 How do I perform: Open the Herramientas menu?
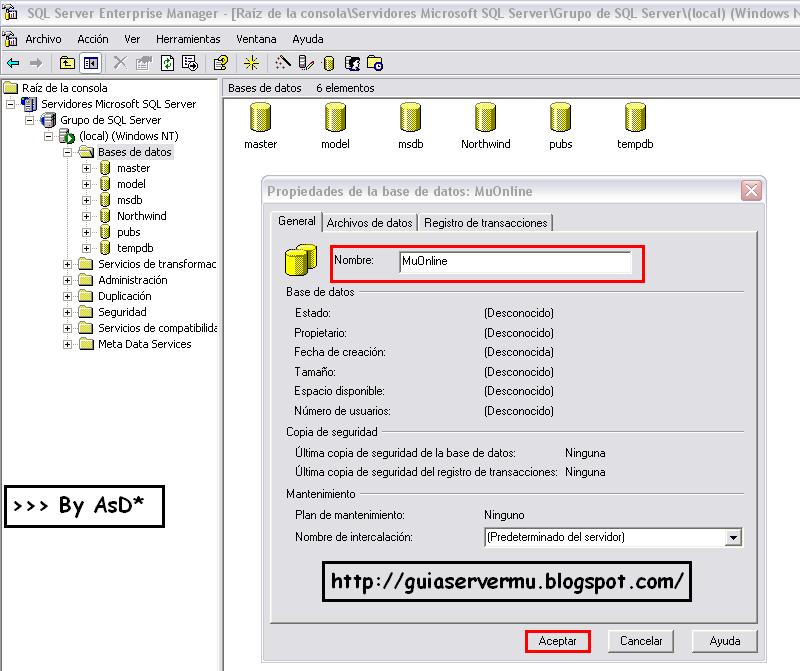pyautogui.click(x=188, y=39)
